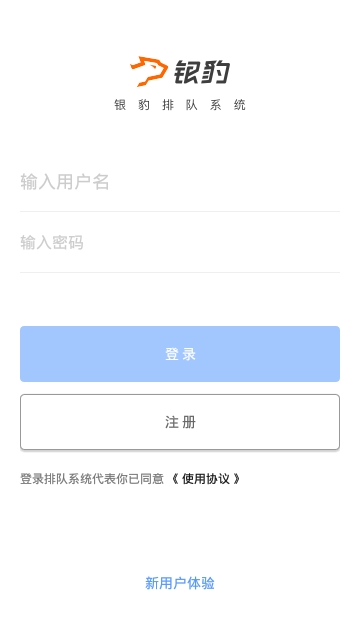Click the 豹 character in the subtitle

click(x=144, y=105)
